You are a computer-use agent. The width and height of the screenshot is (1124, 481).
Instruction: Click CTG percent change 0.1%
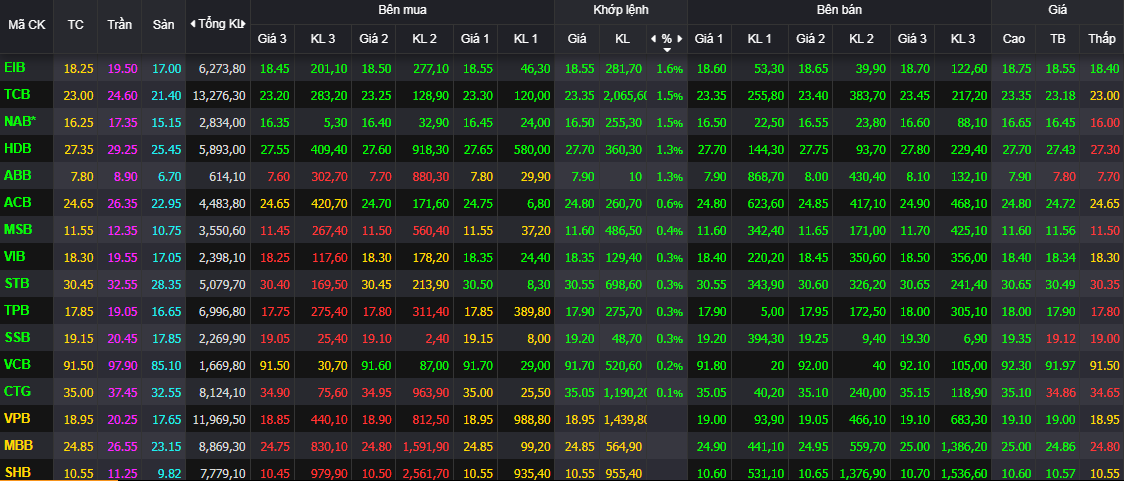tap(670, 392)
